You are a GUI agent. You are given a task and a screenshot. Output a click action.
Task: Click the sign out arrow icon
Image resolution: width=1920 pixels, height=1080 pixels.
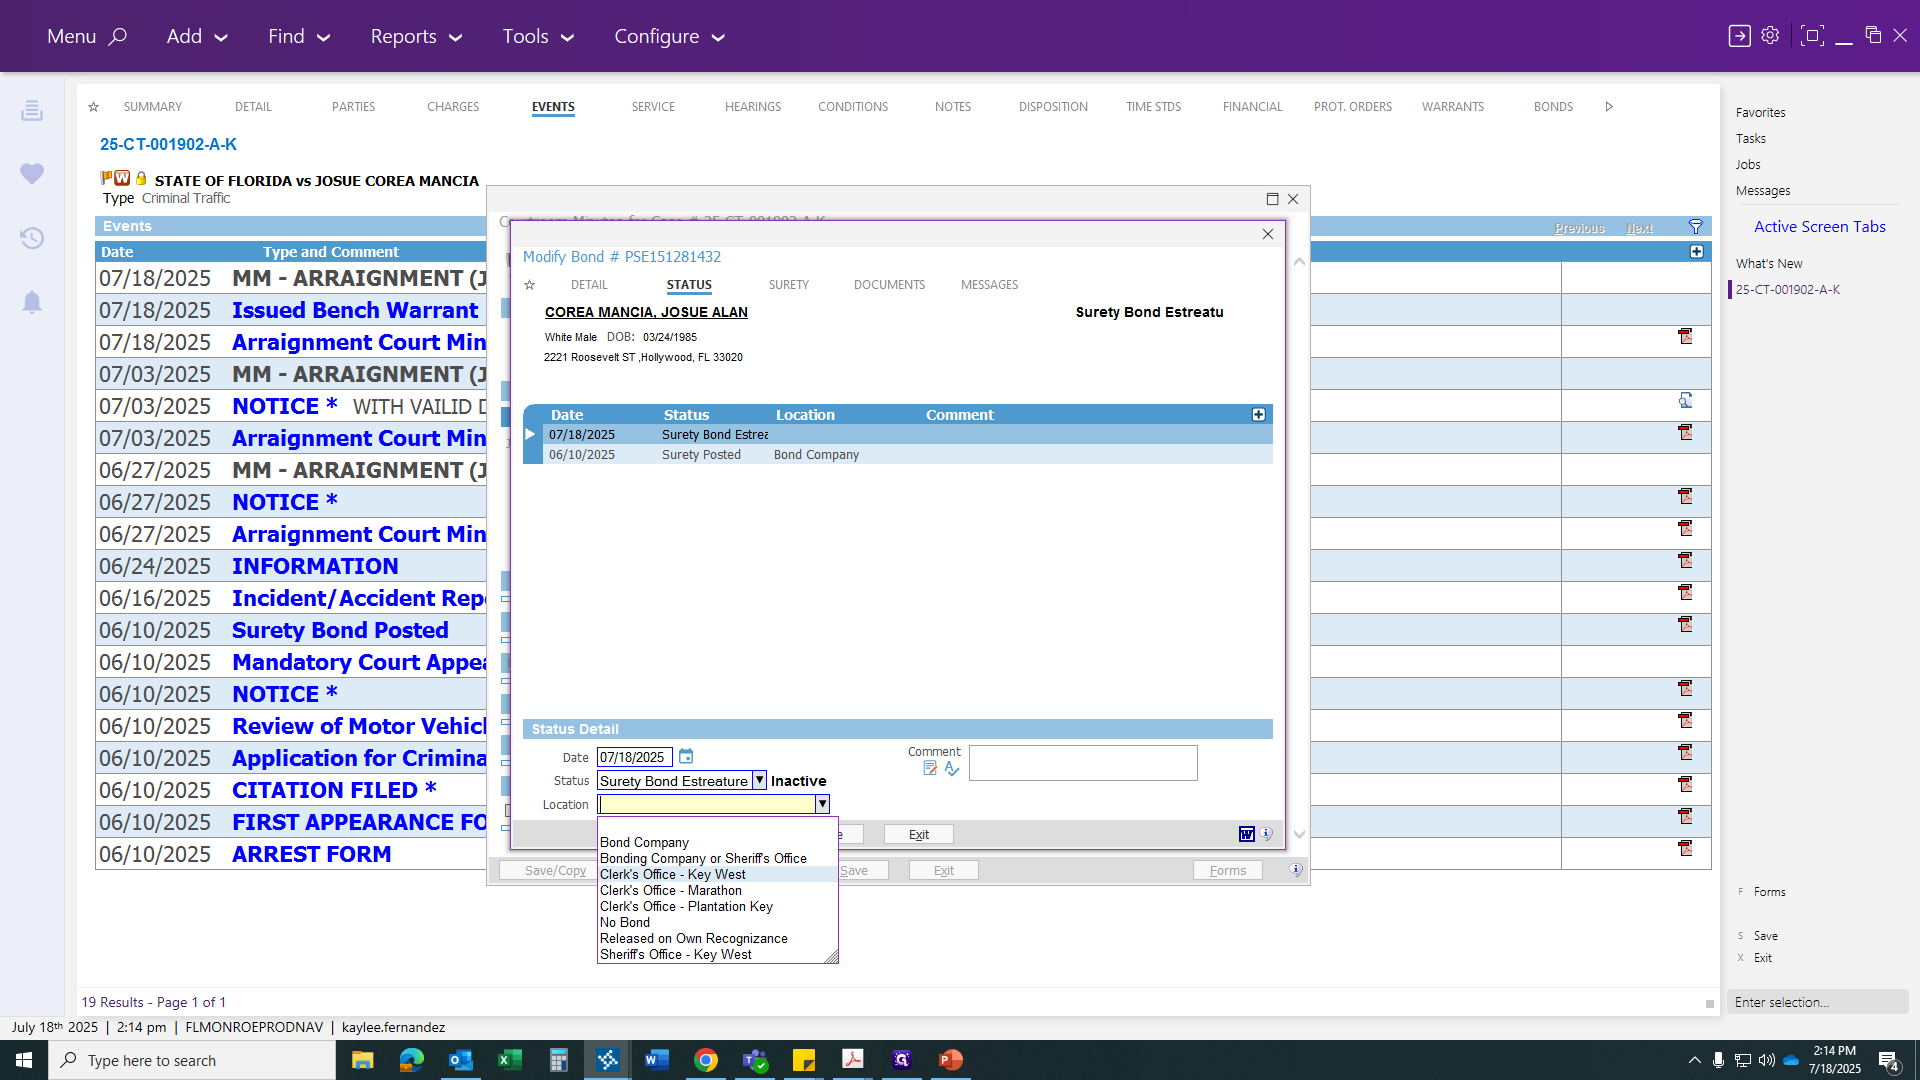pos(1740,36)
